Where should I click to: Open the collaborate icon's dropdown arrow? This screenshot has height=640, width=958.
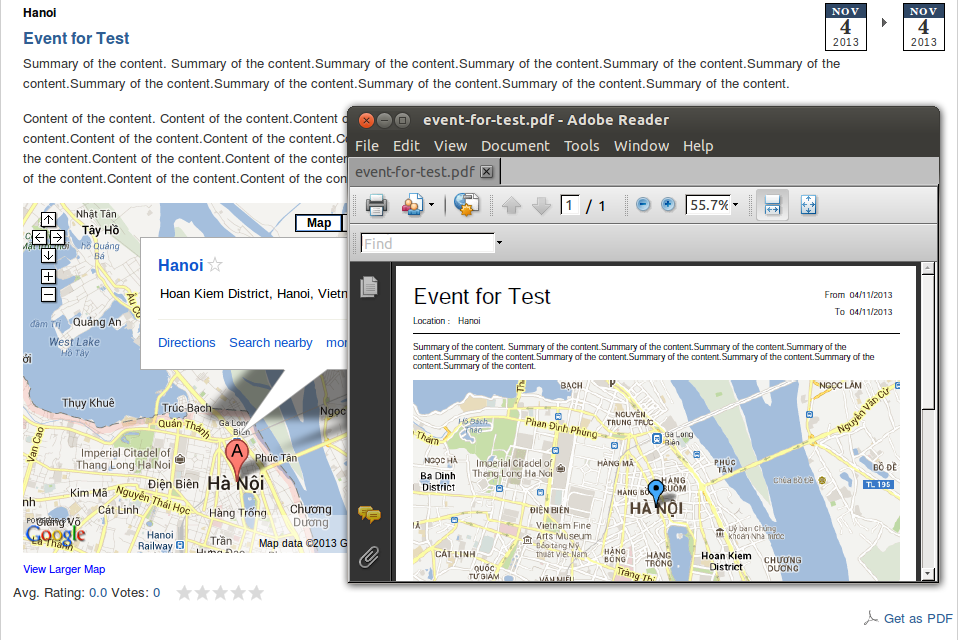[x=431, y=205]
